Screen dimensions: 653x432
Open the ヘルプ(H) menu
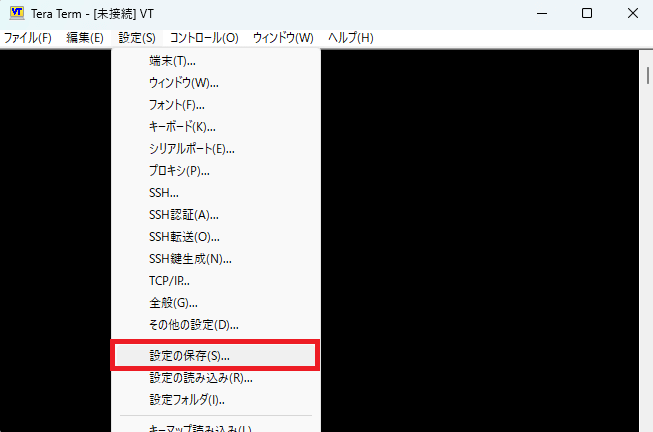coord(351,38)
